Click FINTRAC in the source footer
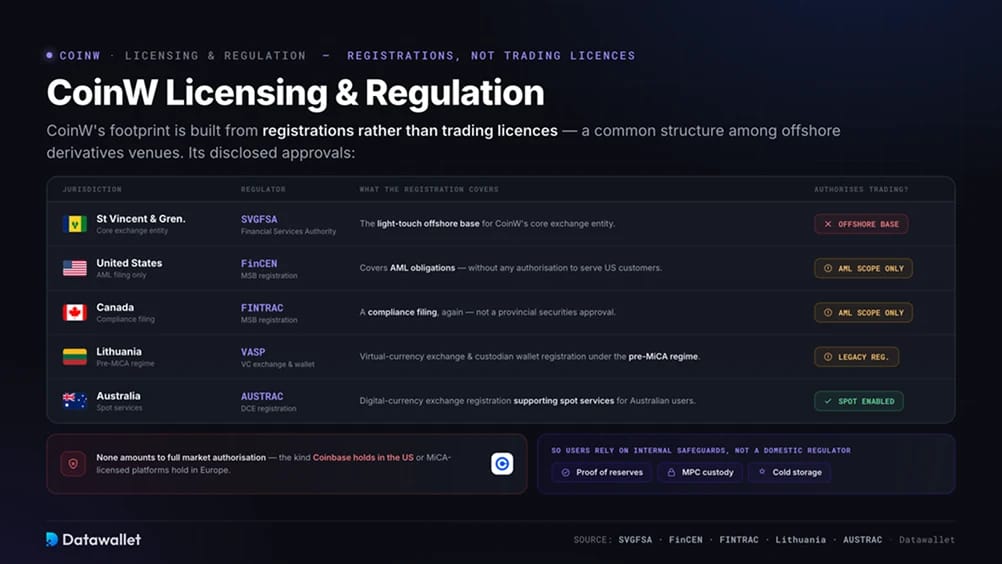This screenshot has width=1002, height=564. coord(739,540)
